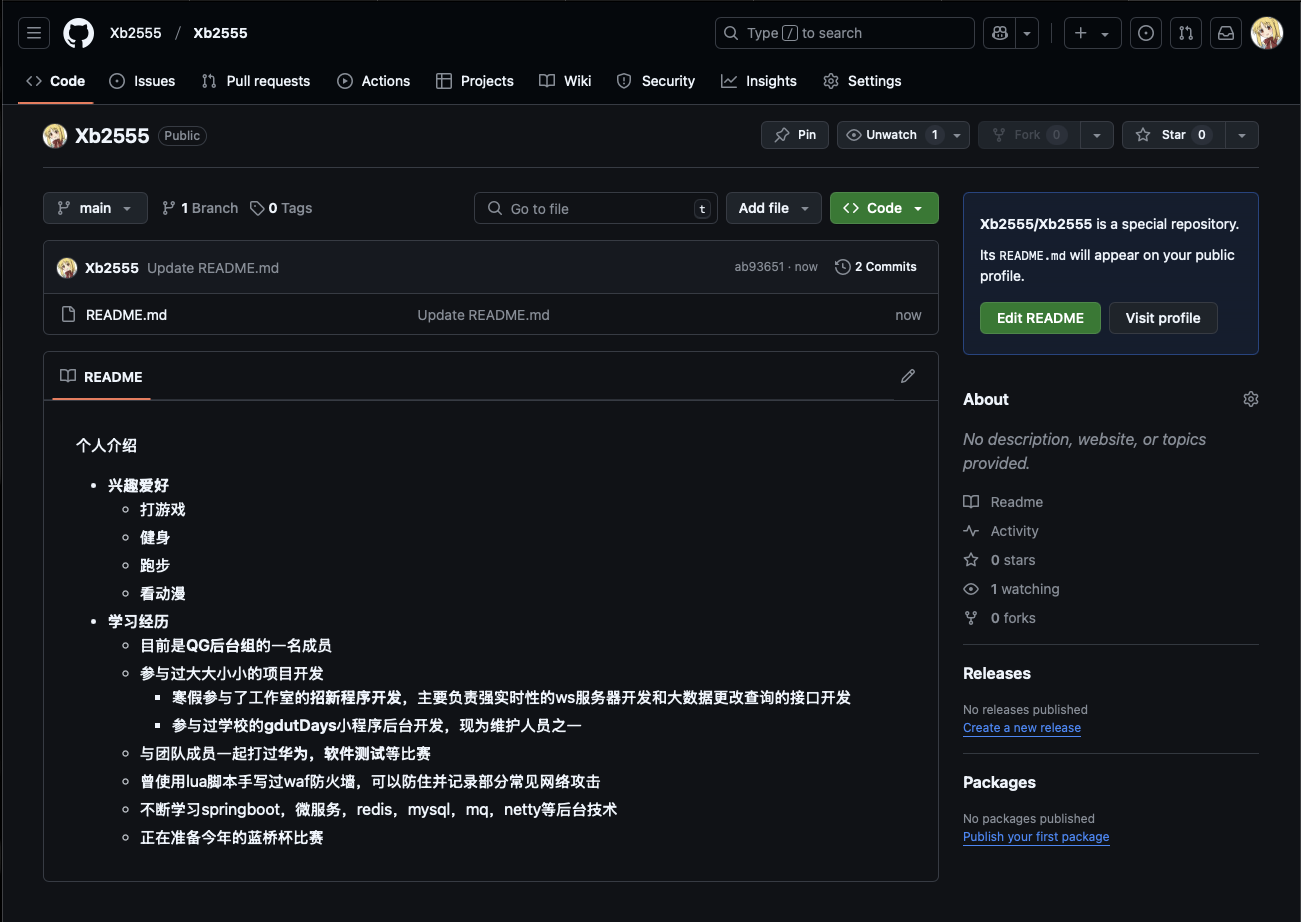
Task: Click Publish your first package link
Action: pyautogui.click(x=1036, y=837)
